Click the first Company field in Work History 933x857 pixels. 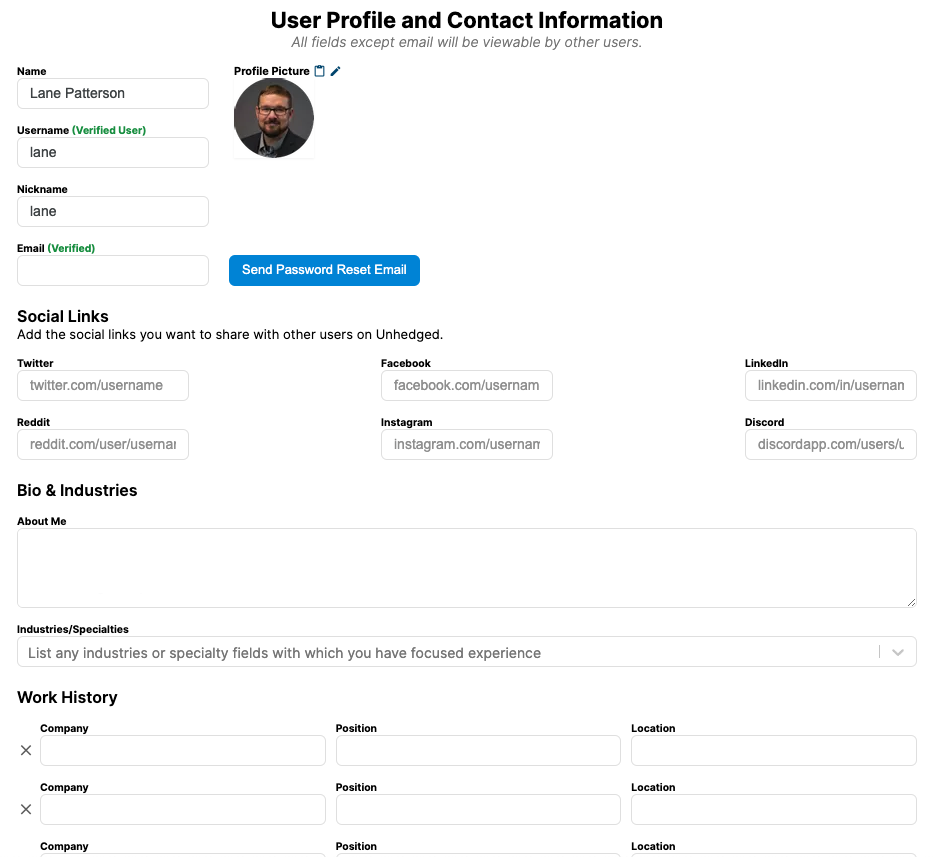pos(183,750)
